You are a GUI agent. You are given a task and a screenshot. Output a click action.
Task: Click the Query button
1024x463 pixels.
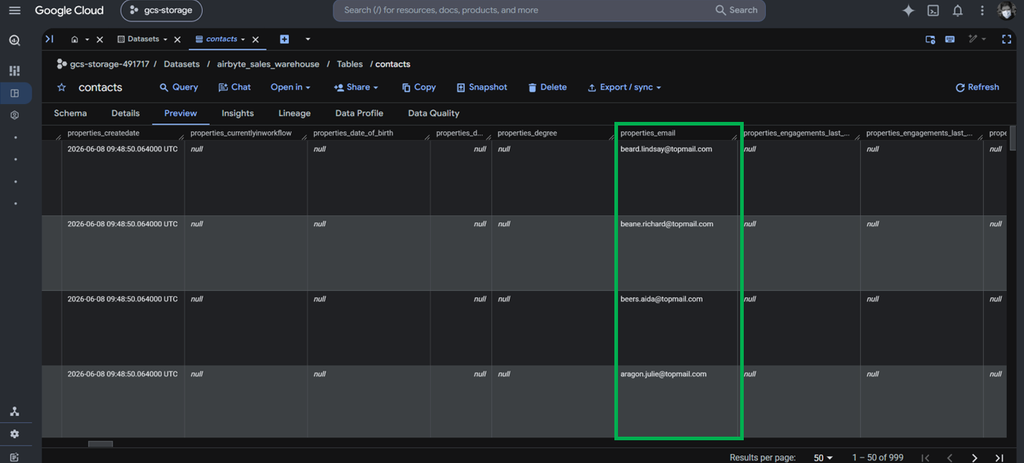[179, 87]
